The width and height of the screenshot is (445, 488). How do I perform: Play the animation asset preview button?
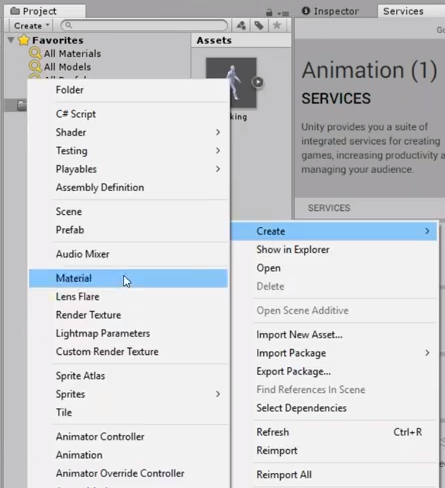(x=258, y=82)
